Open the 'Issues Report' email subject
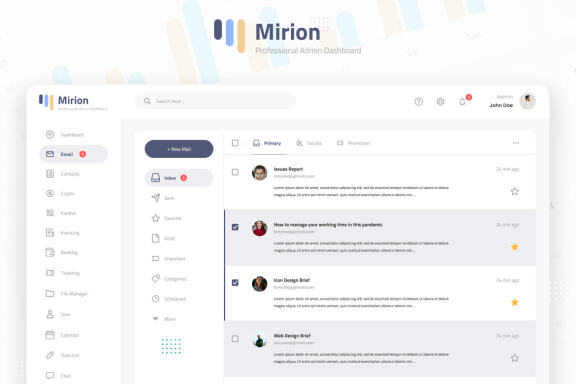The height and width of the screenshot is (384, 576). 288,169
